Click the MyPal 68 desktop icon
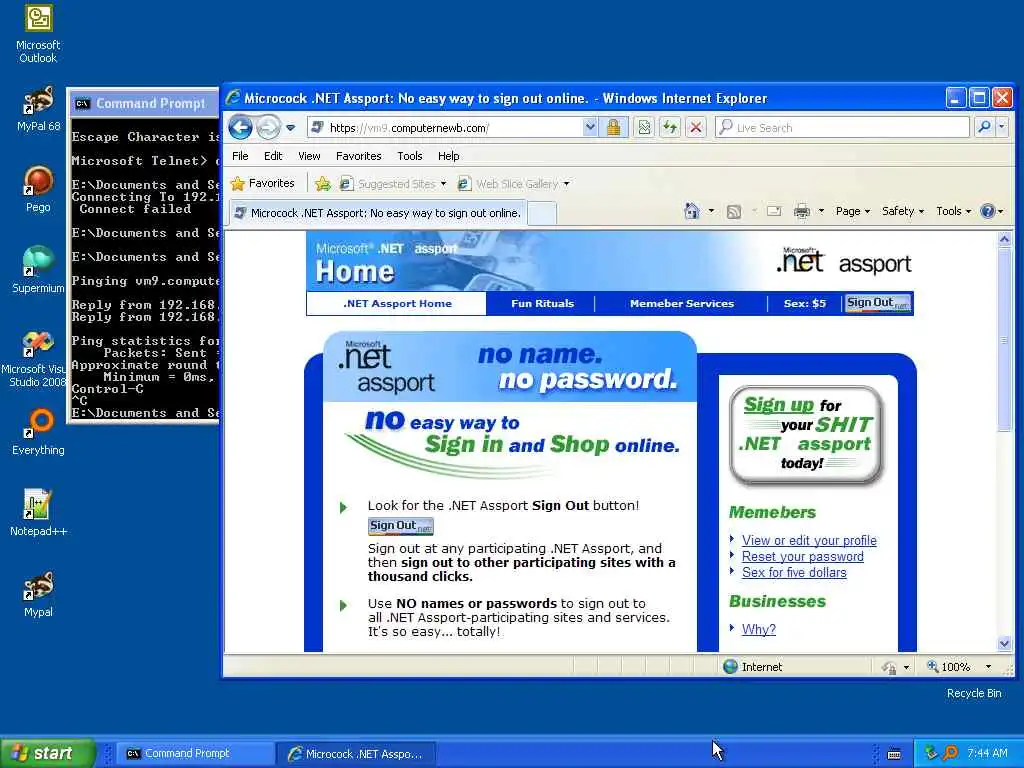 pos(38,109)
